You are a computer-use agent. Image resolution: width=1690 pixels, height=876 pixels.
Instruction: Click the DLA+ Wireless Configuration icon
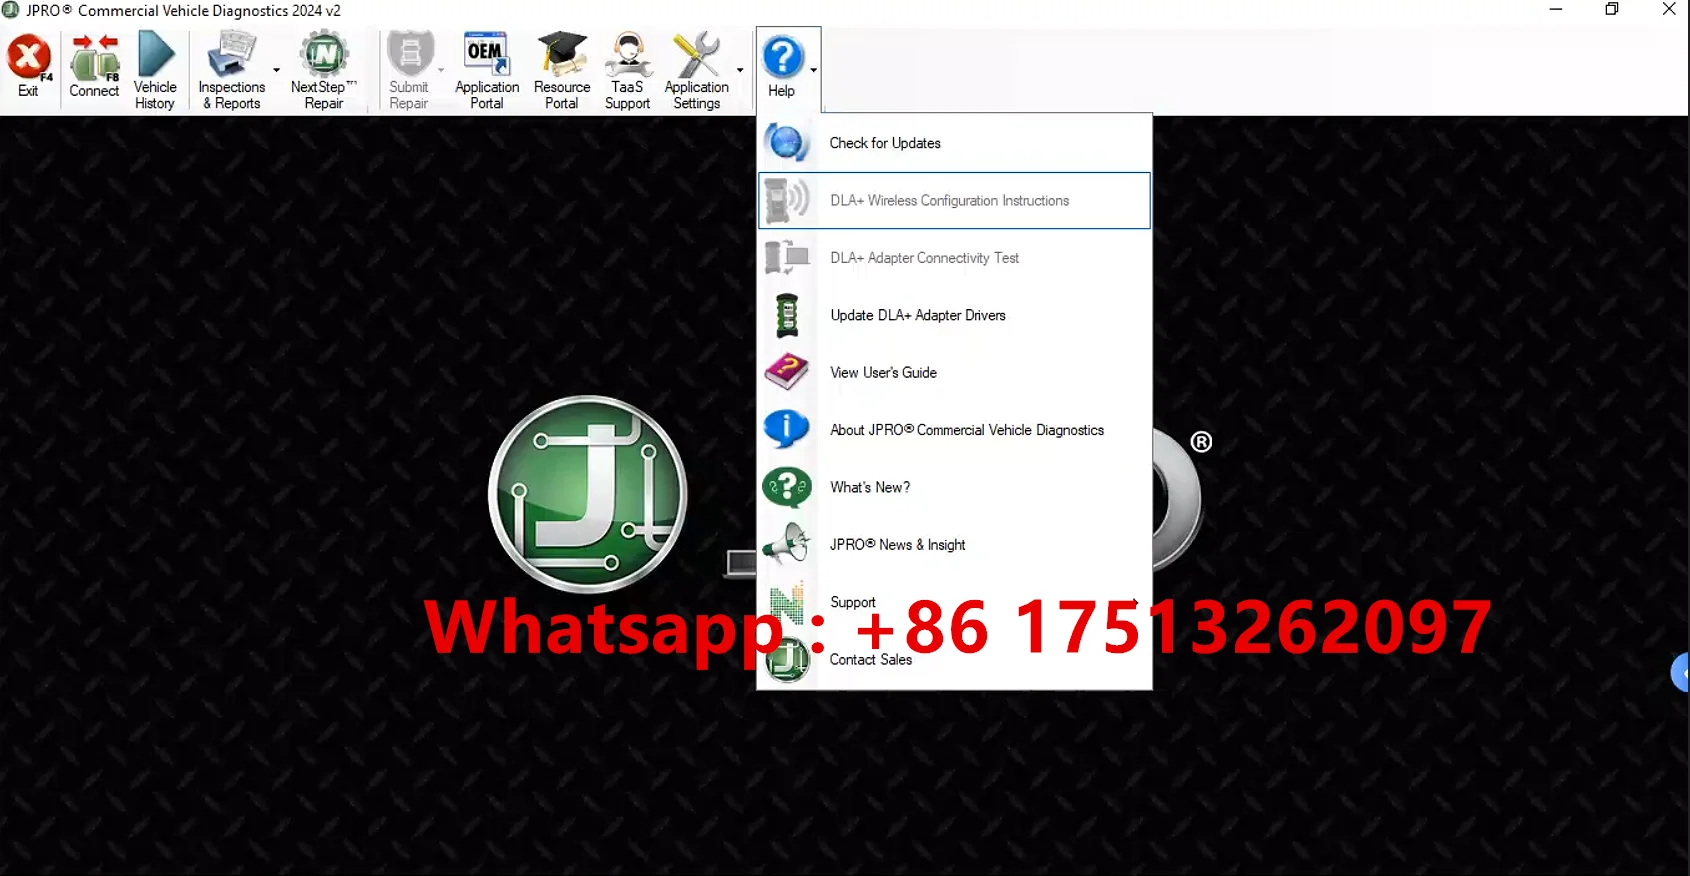(787, 201)
